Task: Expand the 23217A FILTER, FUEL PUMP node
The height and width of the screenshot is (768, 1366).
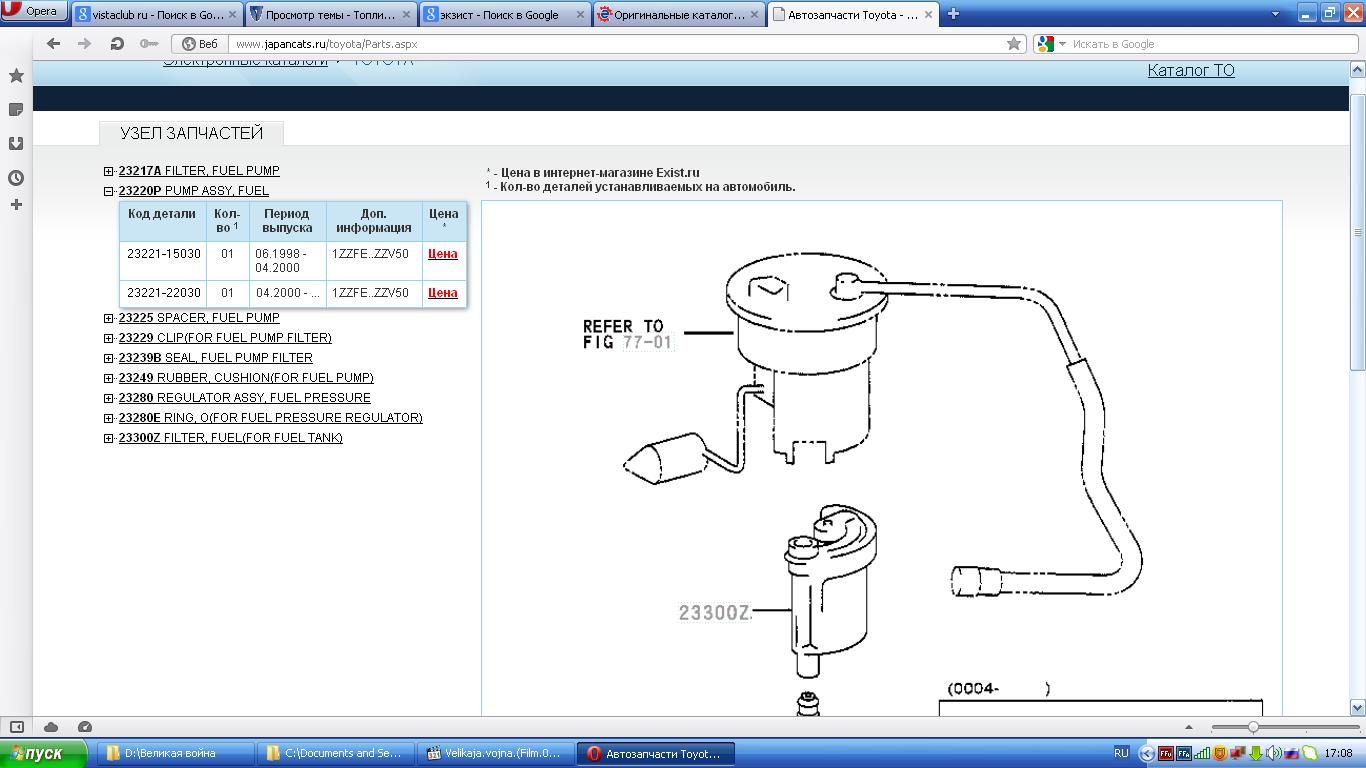Action: tap(109, 171)
